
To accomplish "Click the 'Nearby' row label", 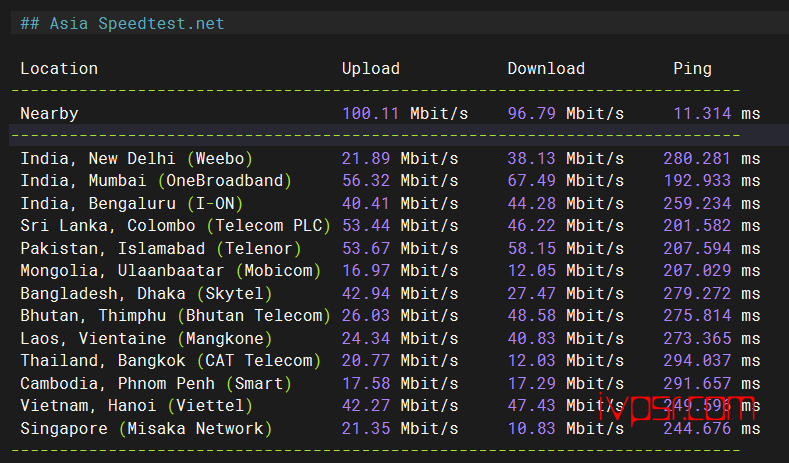I will (49, 113).
